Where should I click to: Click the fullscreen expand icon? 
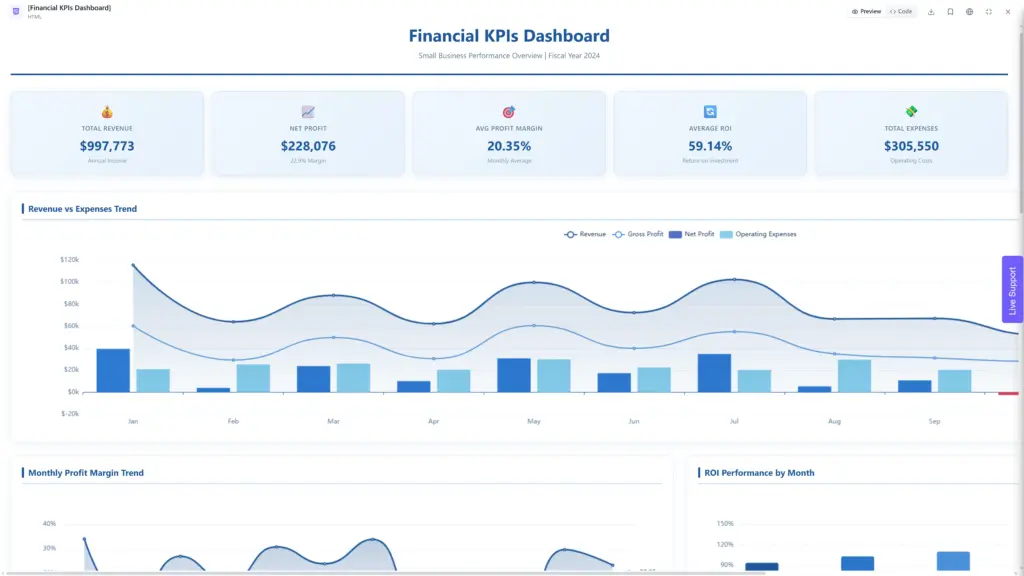989,12
